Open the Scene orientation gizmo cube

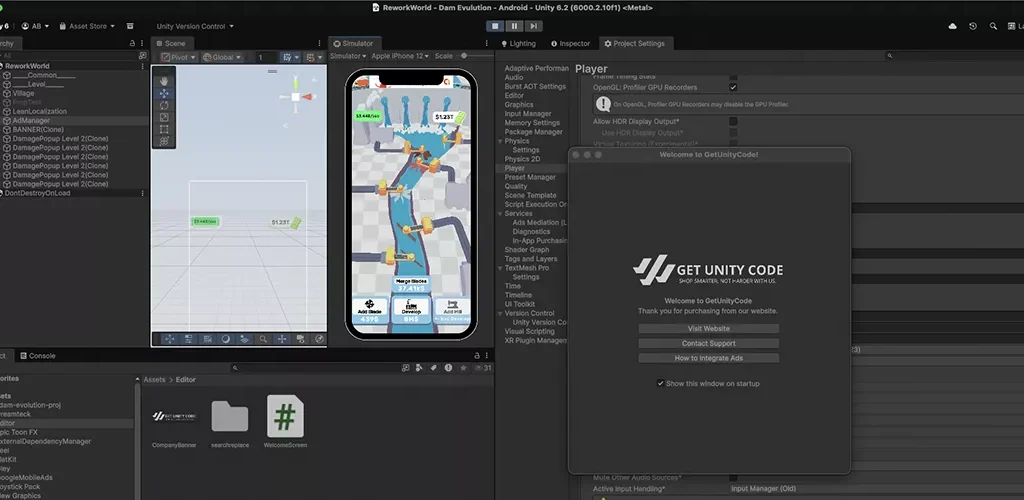(x=295, y=97)
